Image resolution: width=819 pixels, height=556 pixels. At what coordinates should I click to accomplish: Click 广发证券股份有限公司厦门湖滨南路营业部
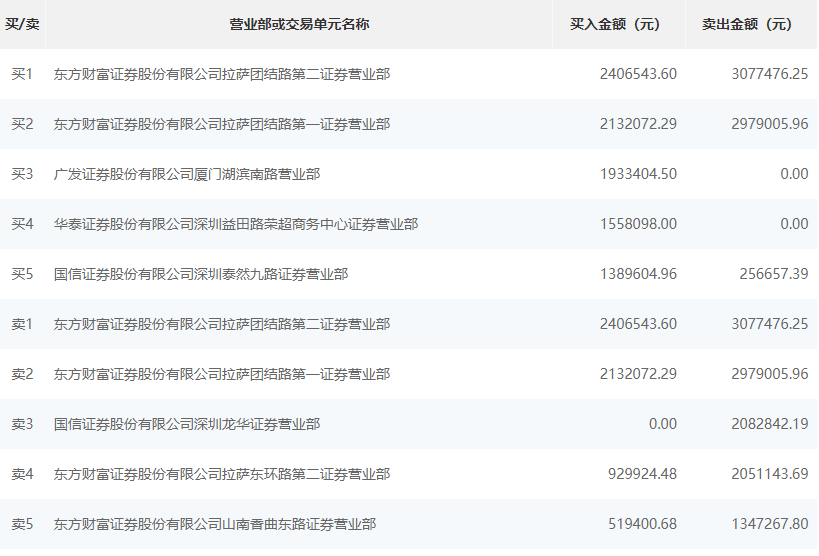[187, 174]
